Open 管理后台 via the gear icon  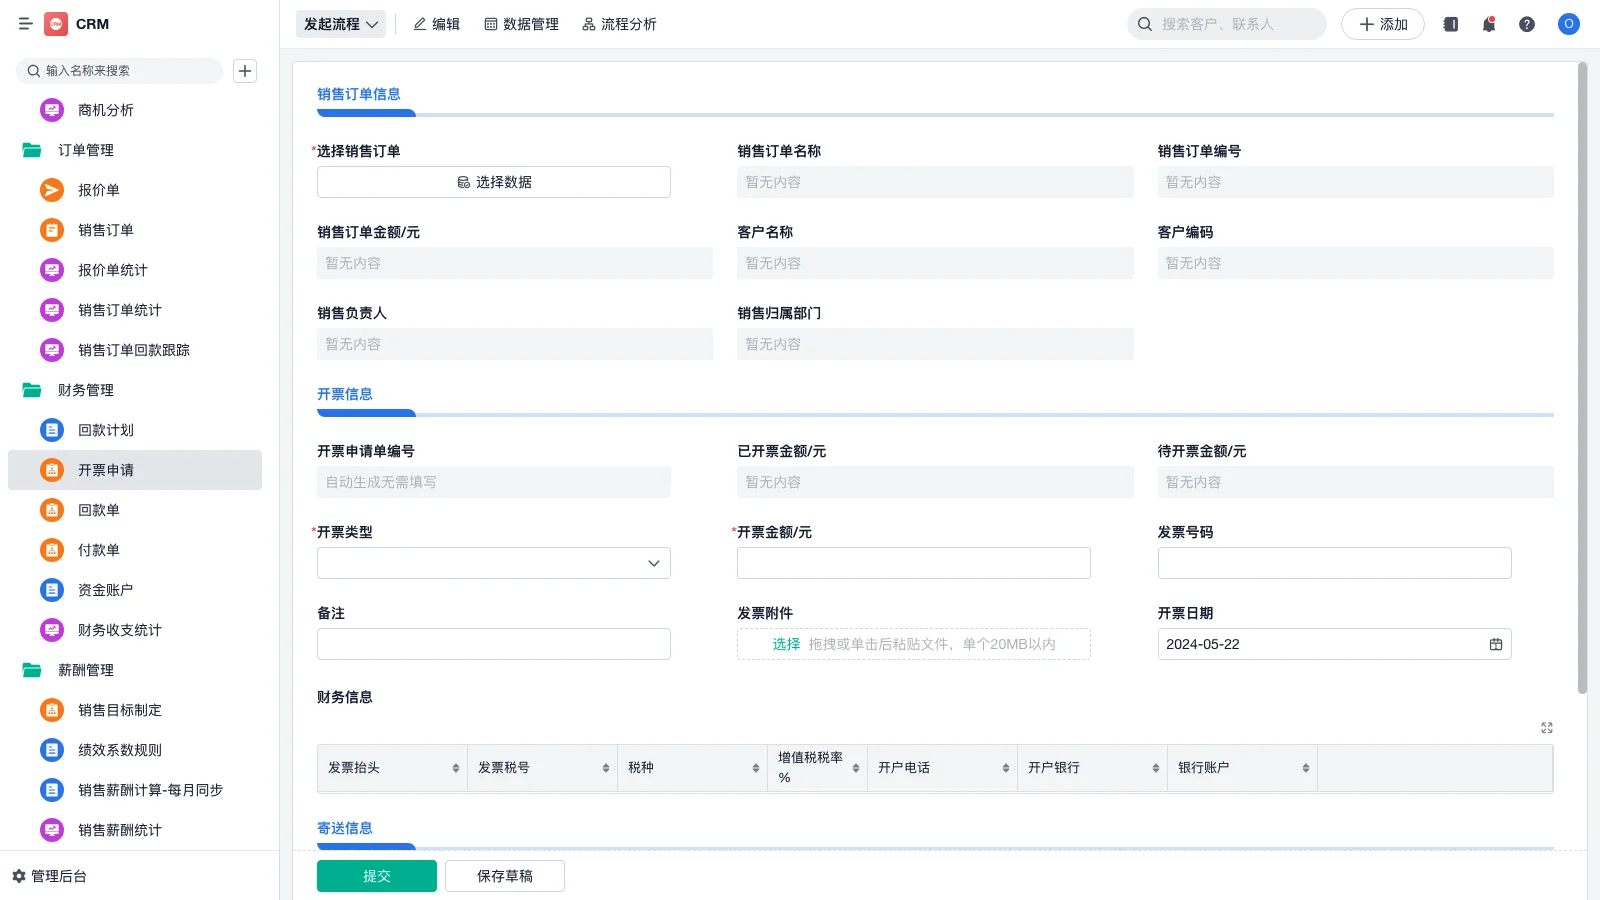coord(52,876)
